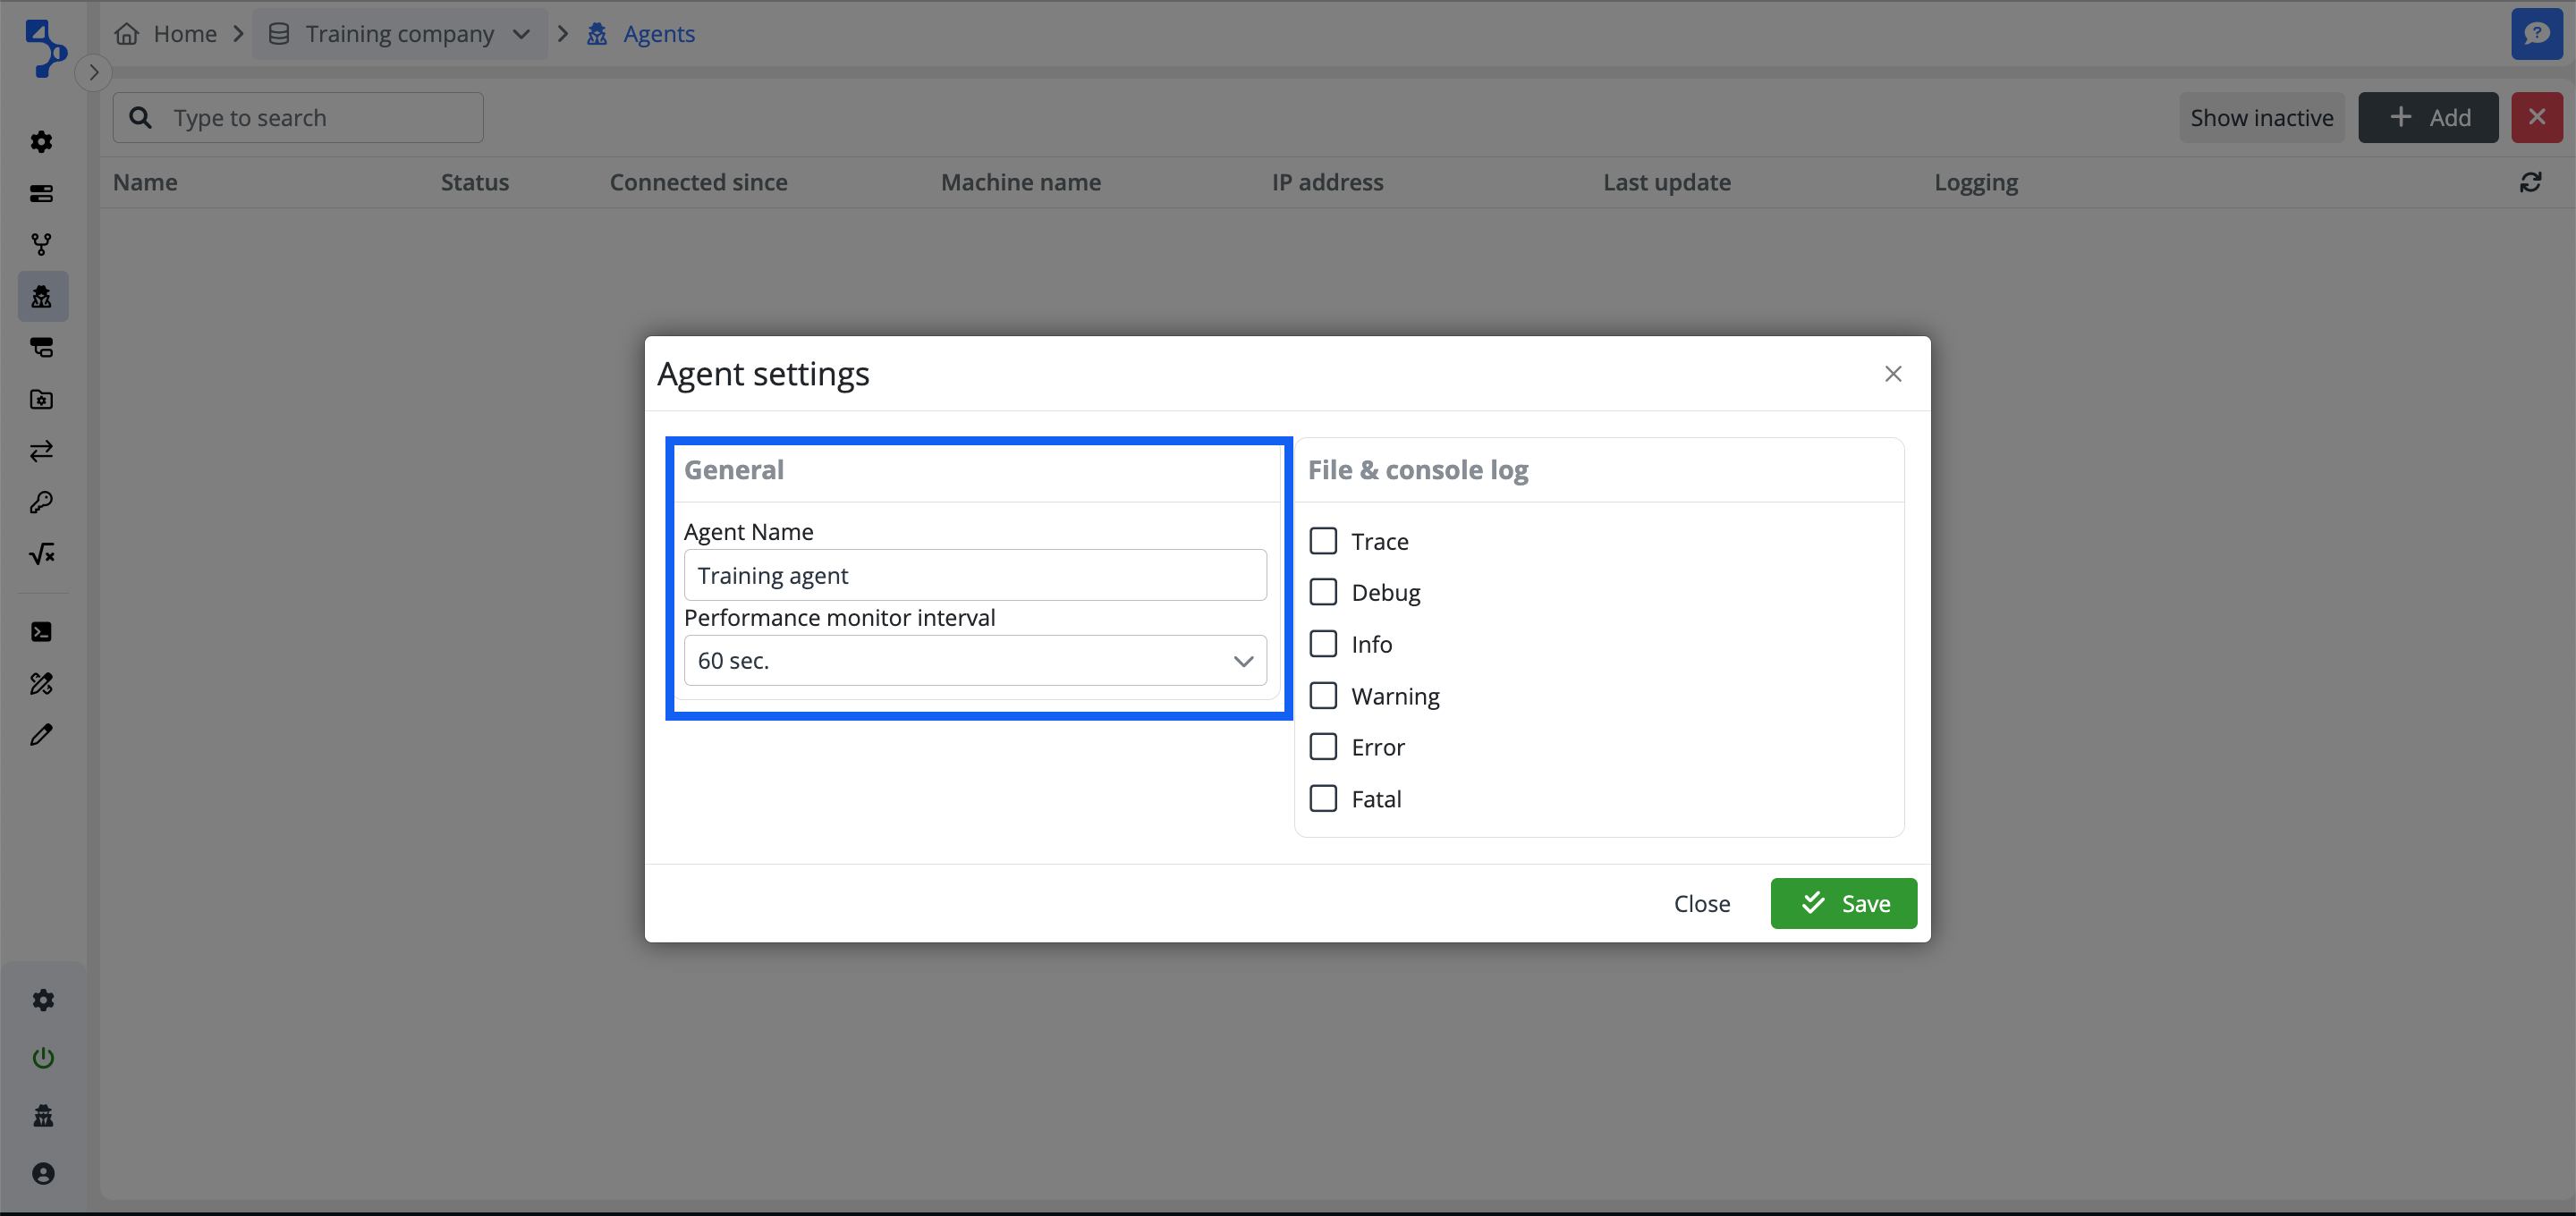Open Performance monitor interval dropdown
Viewport: 2576px width, 1216px height.
pyautogui.click(x=974, y=661)
